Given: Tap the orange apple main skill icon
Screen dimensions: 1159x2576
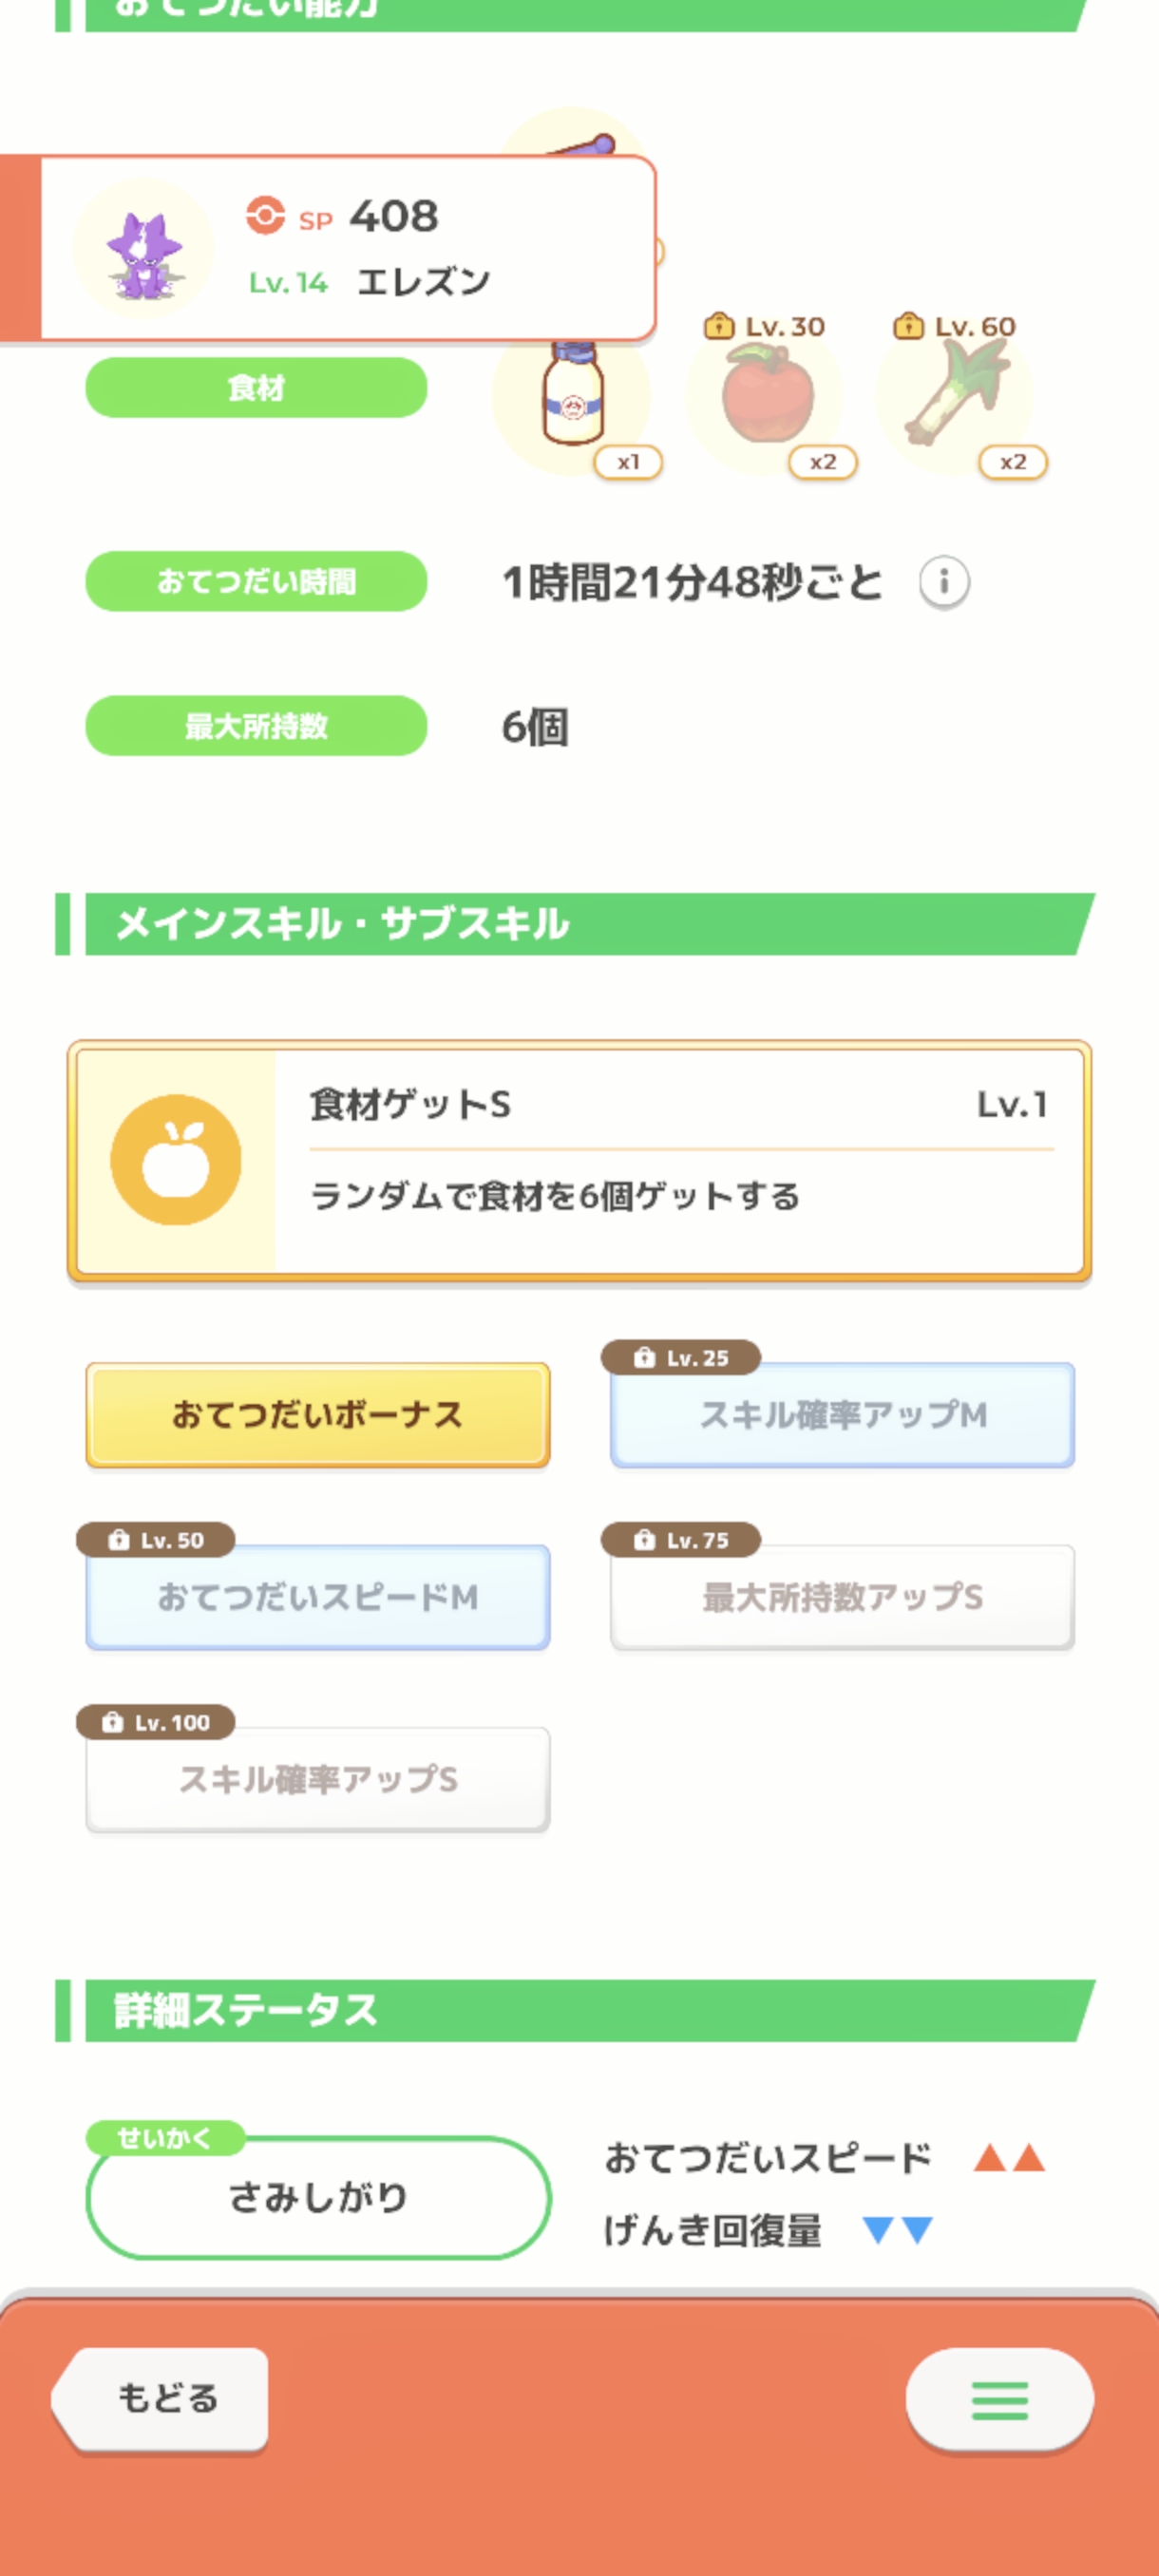Looking at the screenshot, I should pyautogui.click(x=176, y=1160).
